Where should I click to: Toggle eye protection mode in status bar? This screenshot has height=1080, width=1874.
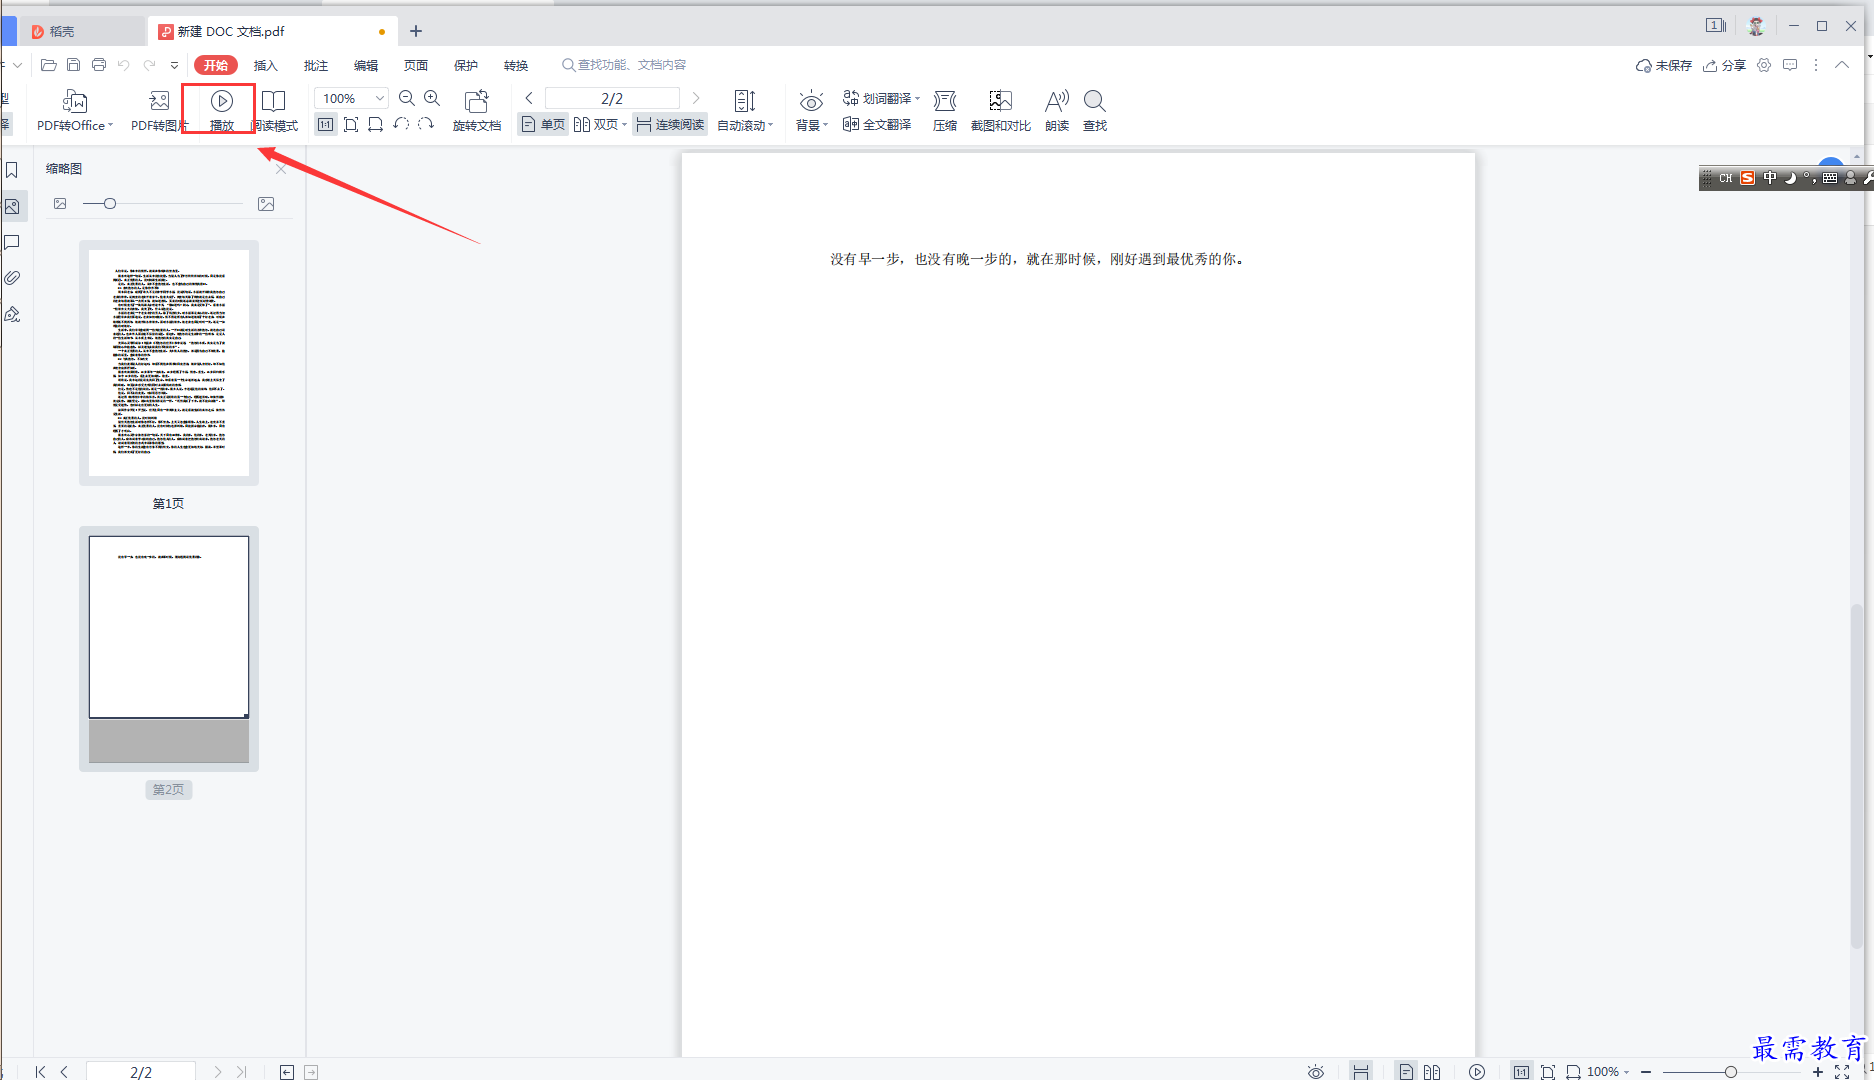pyautogui.click(x=1316, y=1071)
